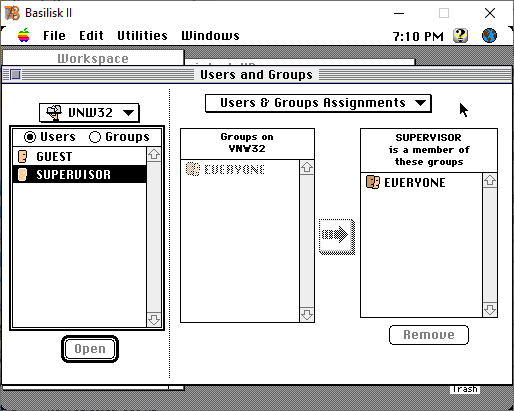Screen dimensions: 514x411
Task: Click the Basilisk II app icon
Action: (x=12, y=13)
